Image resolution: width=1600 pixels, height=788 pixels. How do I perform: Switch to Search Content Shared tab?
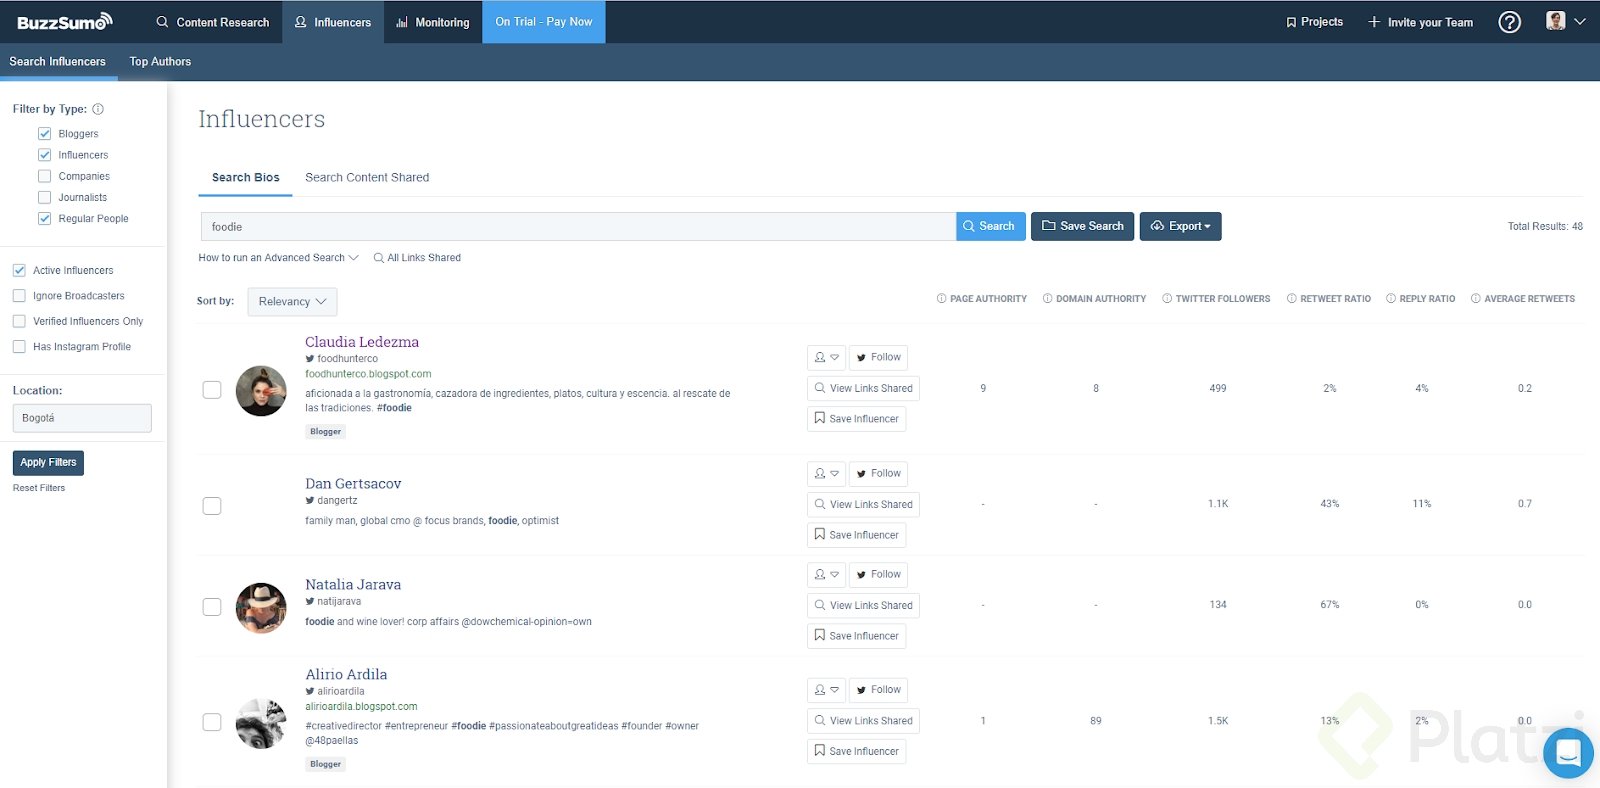367,178
